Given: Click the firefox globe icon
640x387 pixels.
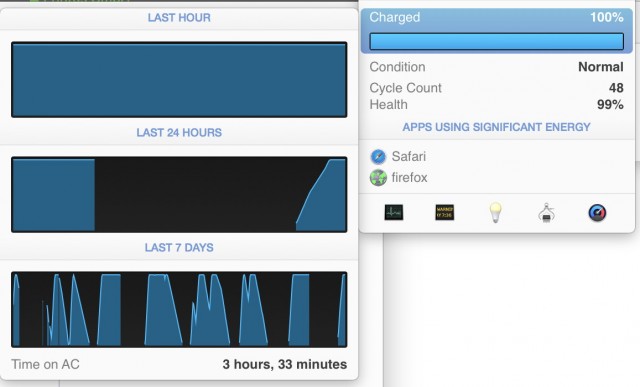Looking at the screenshot, I should (378, 178).
